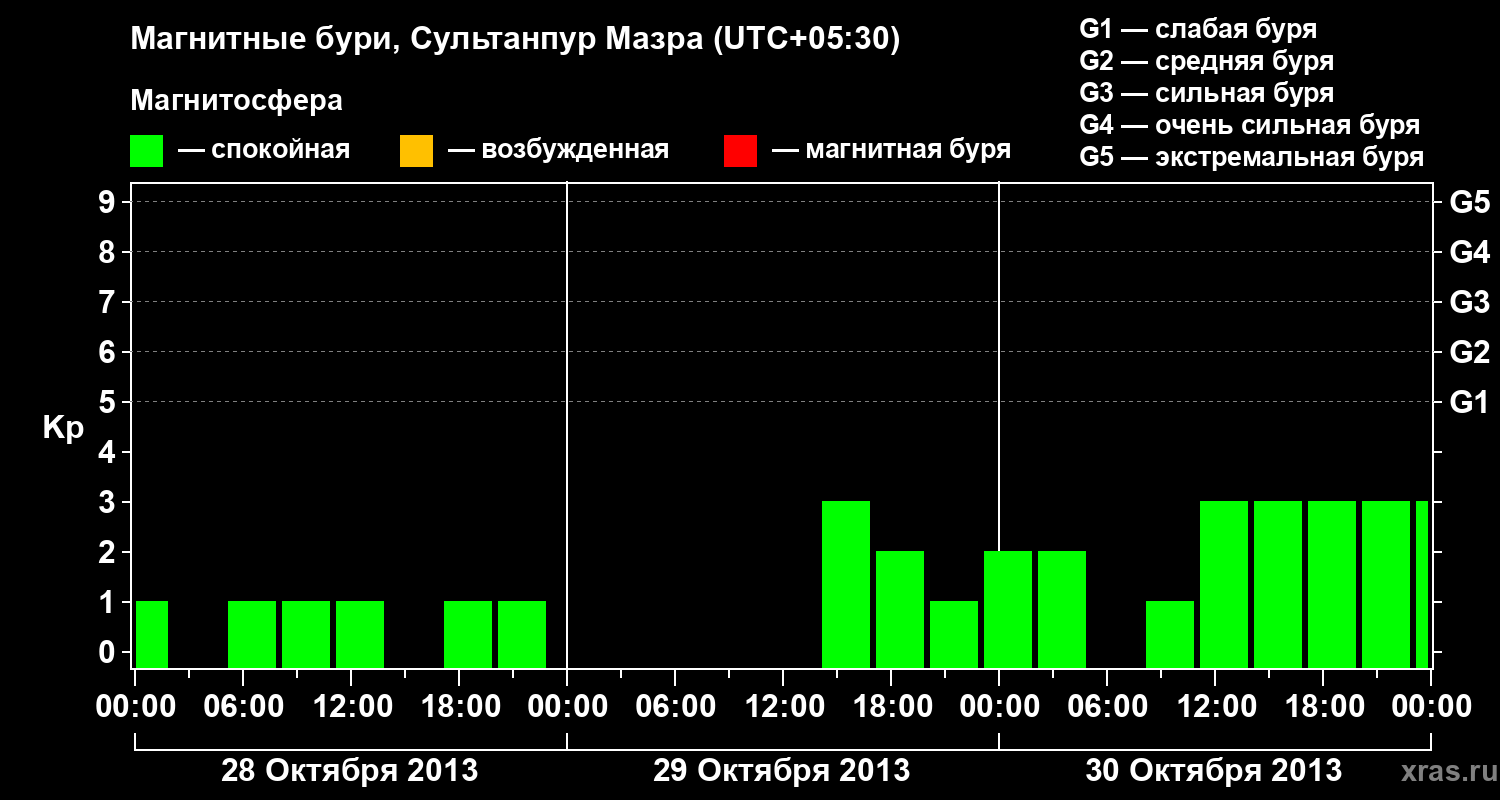Click the Kp 1 bar before midnight 29 October
The width and height of the screenshot is (1500, 800).
tap(954, 634)
